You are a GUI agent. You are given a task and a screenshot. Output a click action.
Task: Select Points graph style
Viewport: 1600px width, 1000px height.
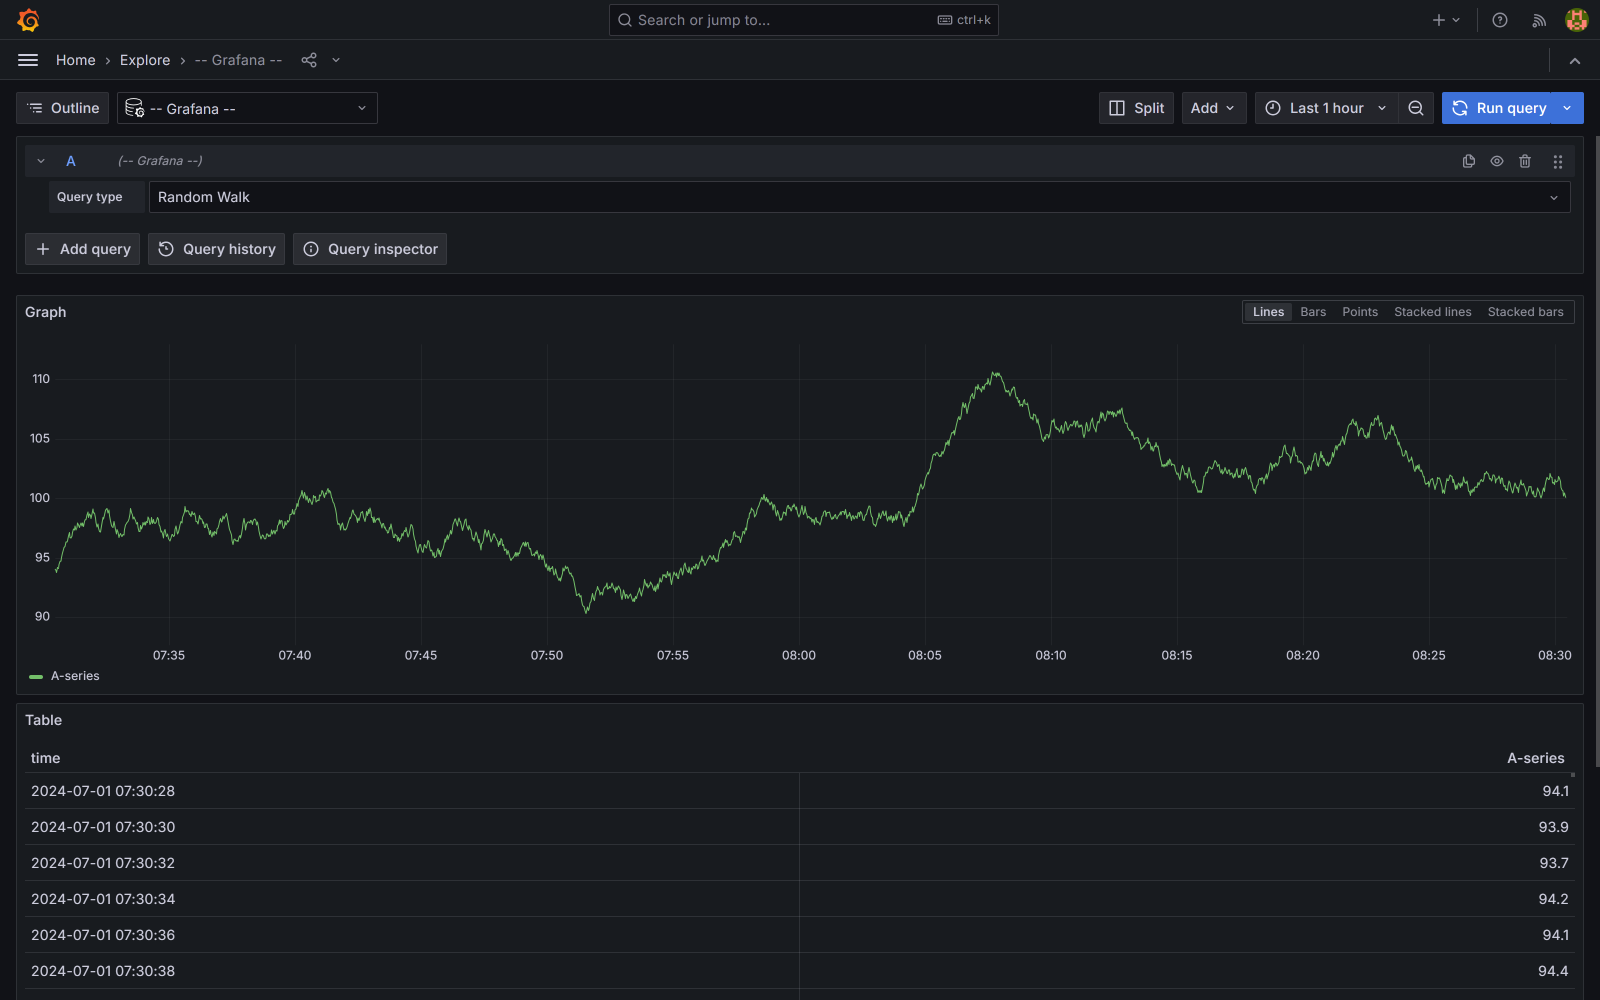[1360, 312]
